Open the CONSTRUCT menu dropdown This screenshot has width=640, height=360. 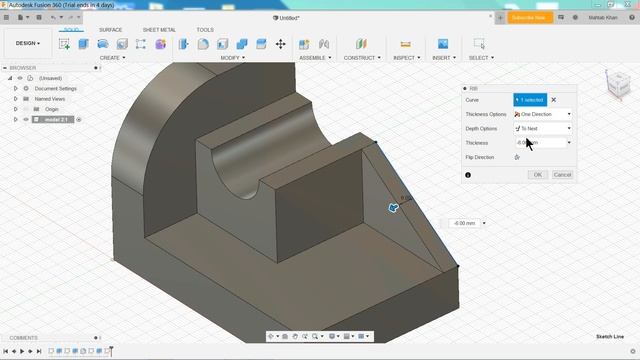362,58
